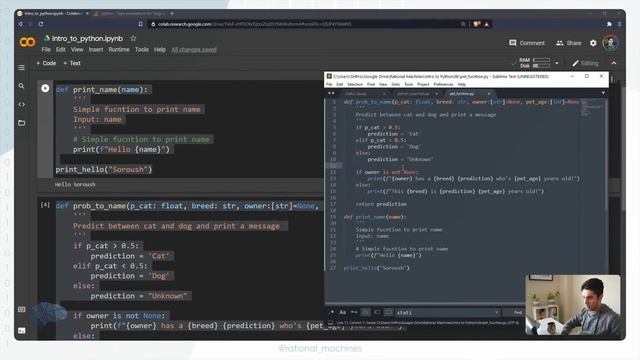The width and height of the screenshot is (640, 360).
Task: Click the Find button in Sublime
Action: click(x=518, y=313)
